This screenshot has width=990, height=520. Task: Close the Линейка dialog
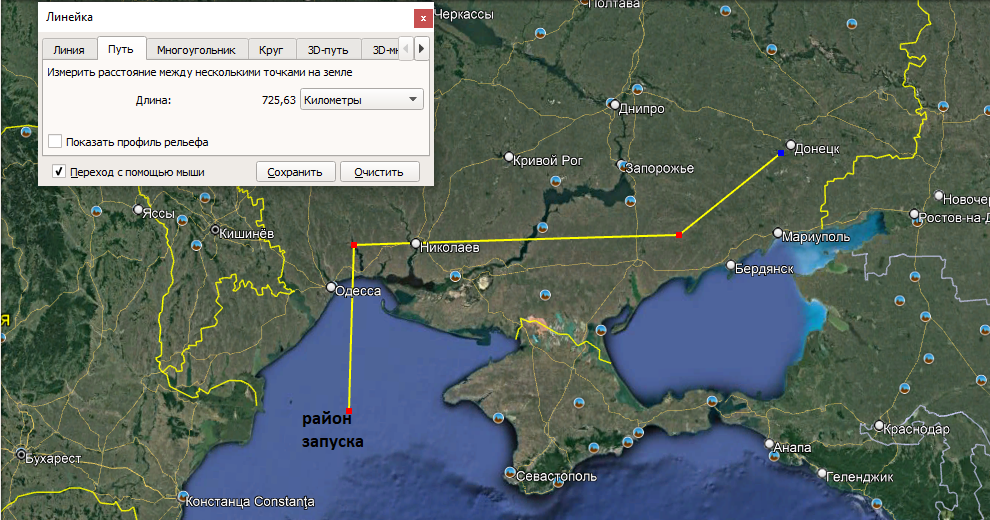[x=423, y=18]
